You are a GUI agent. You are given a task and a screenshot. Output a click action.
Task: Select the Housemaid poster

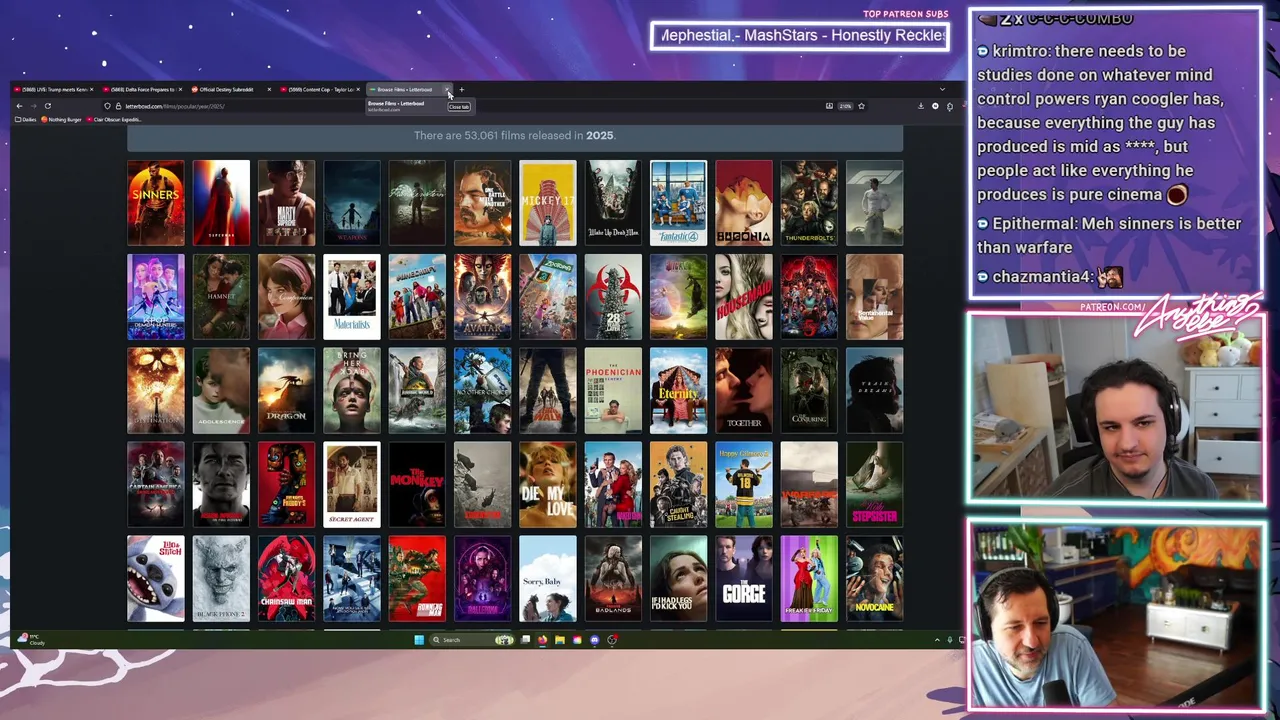[x=744, y=297]
